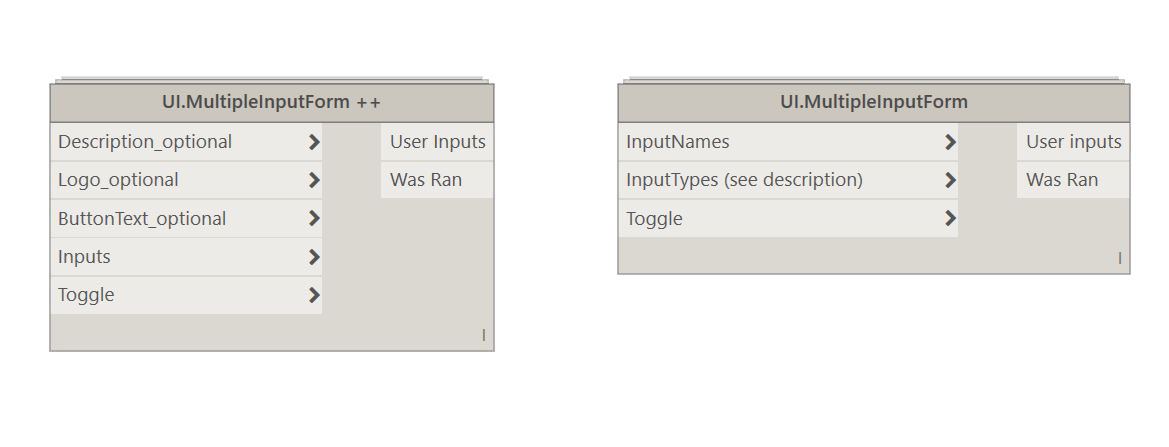Screen dimensions: 1169x447
Task: Click the Description_optional input port label
Action: click(x=145, y=142)
